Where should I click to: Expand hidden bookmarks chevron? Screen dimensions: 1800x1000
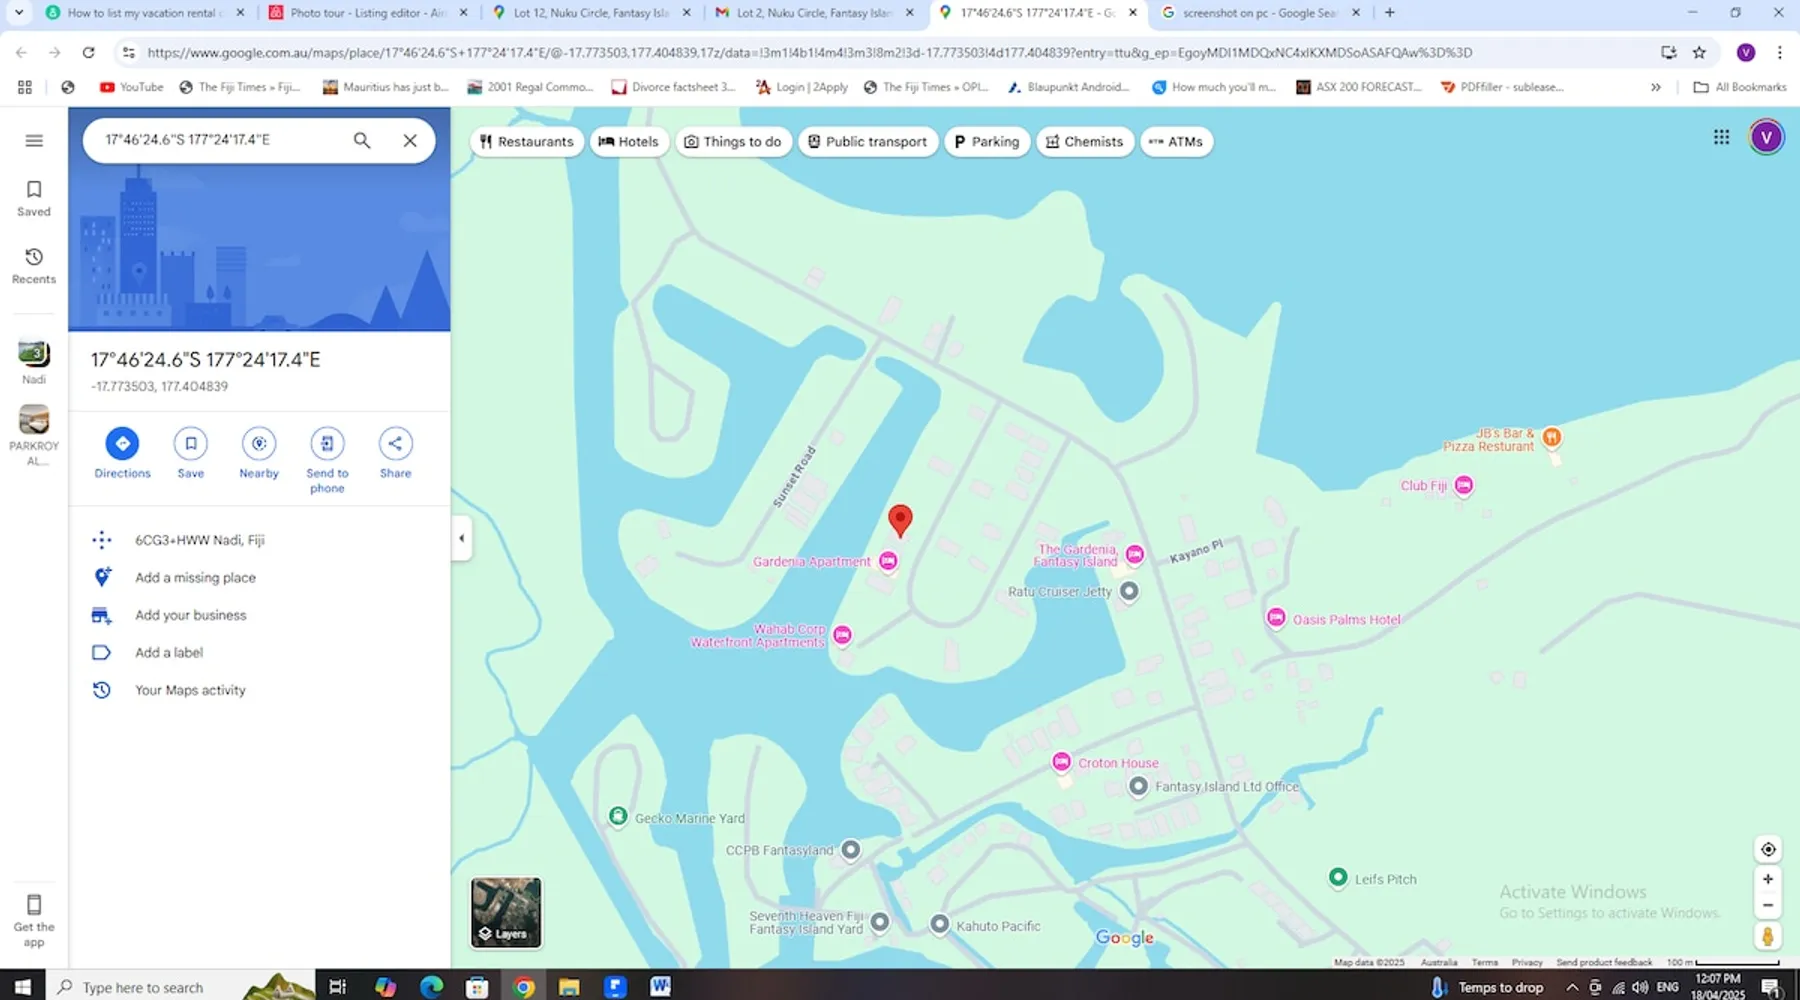coord(1656,87)
